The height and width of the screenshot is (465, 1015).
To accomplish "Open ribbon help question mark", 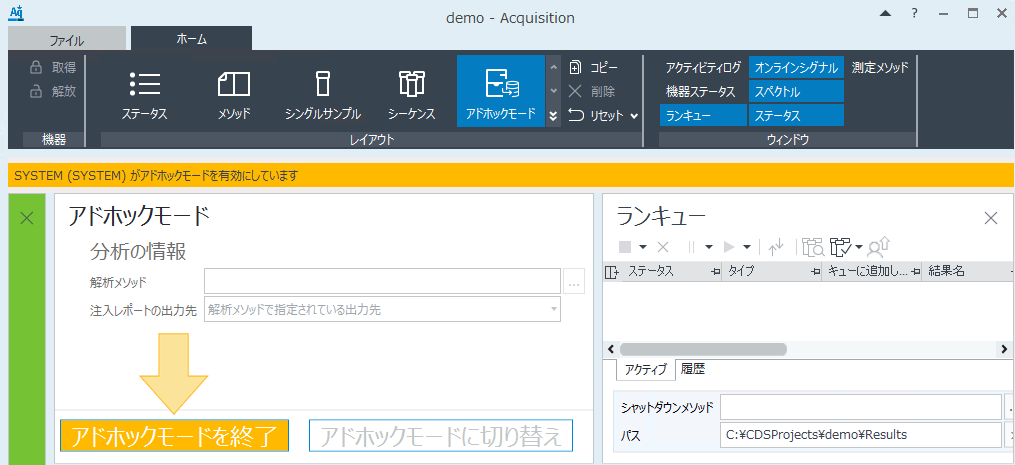I will pos(915,14).
